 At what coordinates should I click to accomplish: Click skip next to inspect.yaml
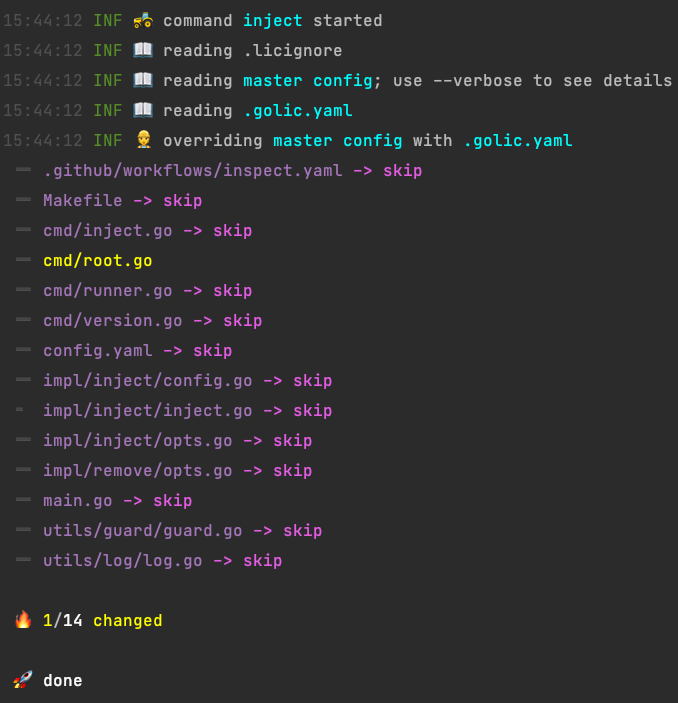coord(403,171)
